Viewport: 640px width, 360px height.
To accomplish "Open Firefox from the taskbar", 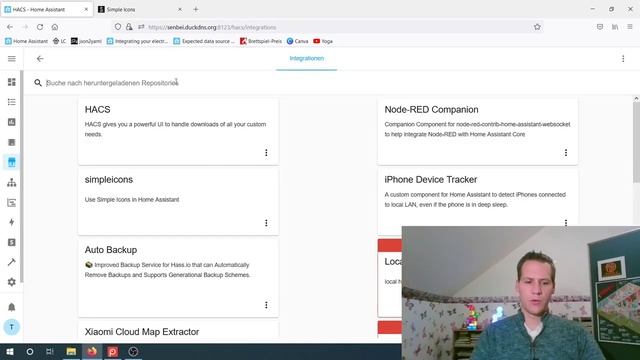I will (92, 351).
